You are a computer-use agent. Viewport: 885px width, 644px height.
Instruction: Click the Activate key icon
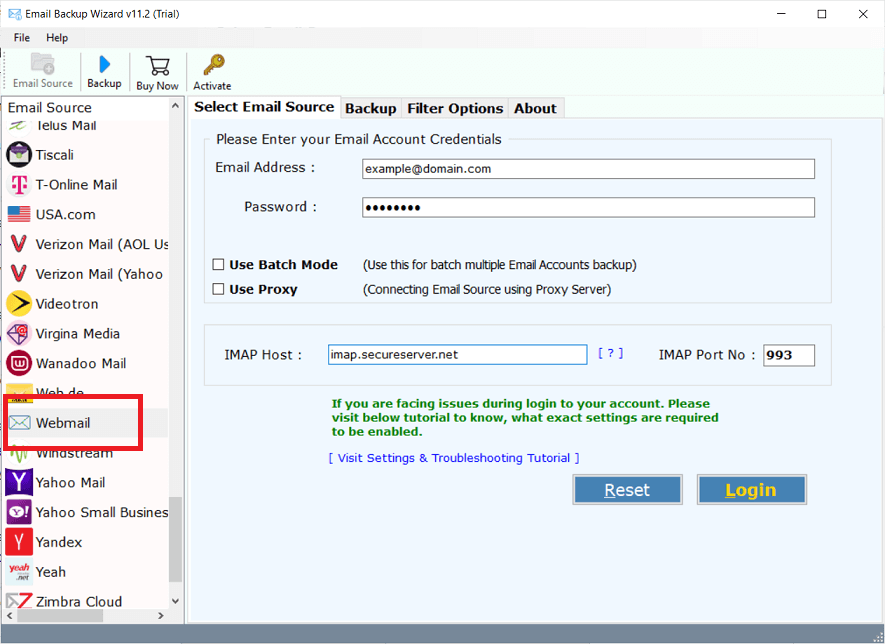(x=212, y=66)
